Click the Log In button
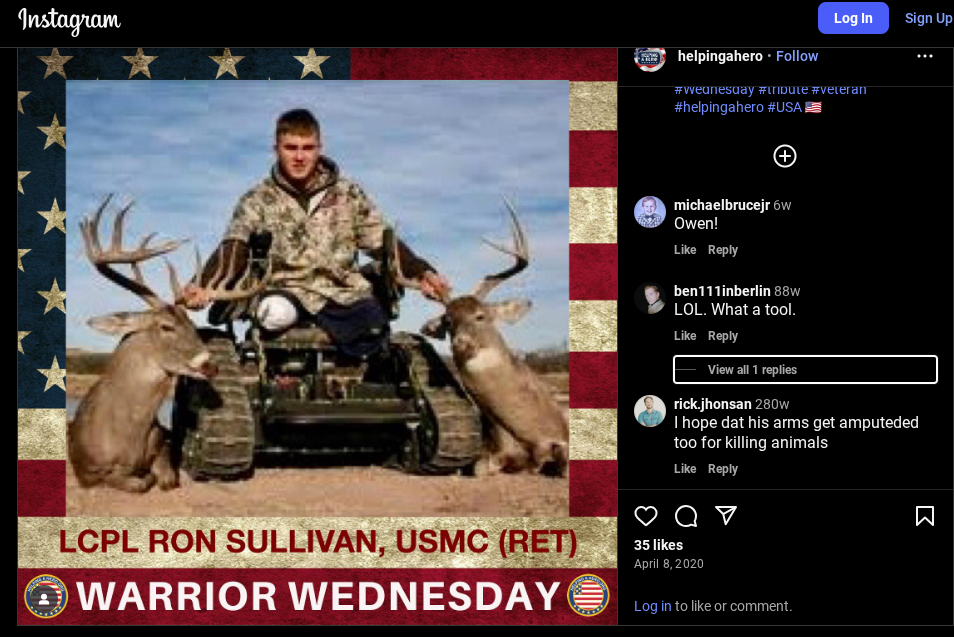This screenshot has width=954, height=637. click(x=853, y=18)
